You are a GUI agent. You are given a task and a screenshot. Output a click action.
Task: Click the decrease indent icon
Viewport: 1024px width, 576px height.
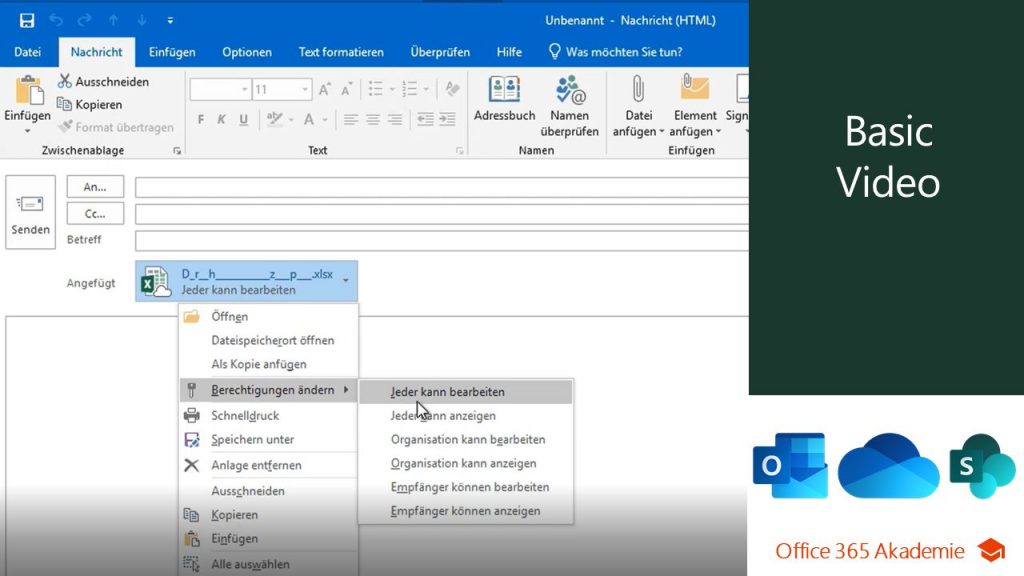coord(425,120)
